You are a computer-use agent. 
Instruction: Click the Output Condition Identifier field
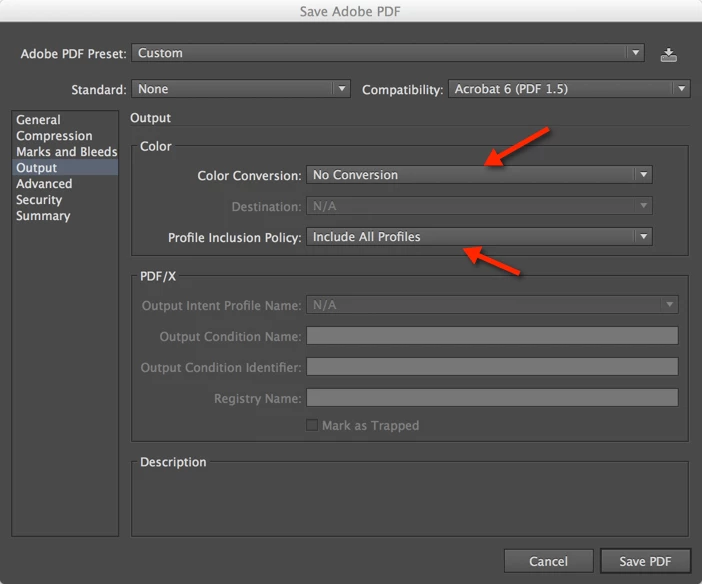tap(492, 367)
